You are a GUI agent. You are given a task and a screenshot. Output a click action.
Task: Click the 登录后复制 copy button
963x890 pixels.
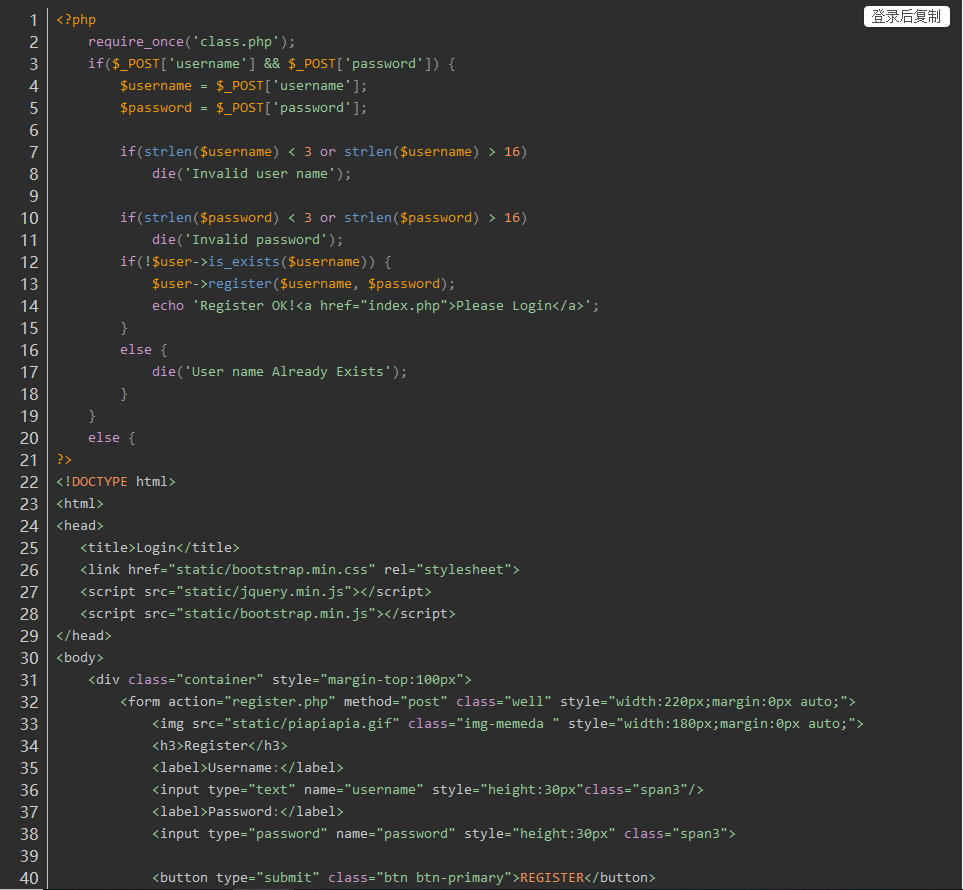point(906,17)
